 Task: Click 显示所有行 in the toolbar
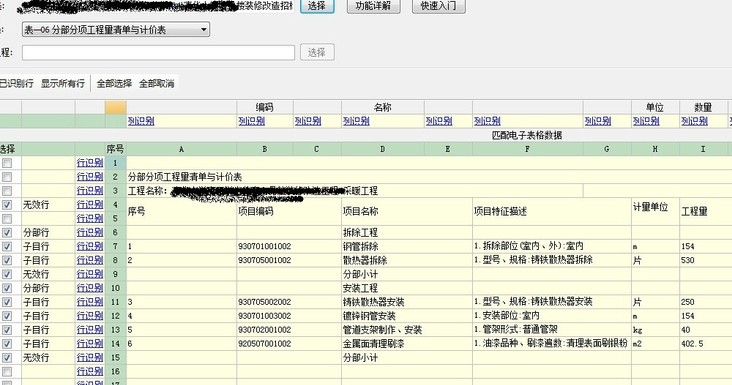(x=63, y=84)
